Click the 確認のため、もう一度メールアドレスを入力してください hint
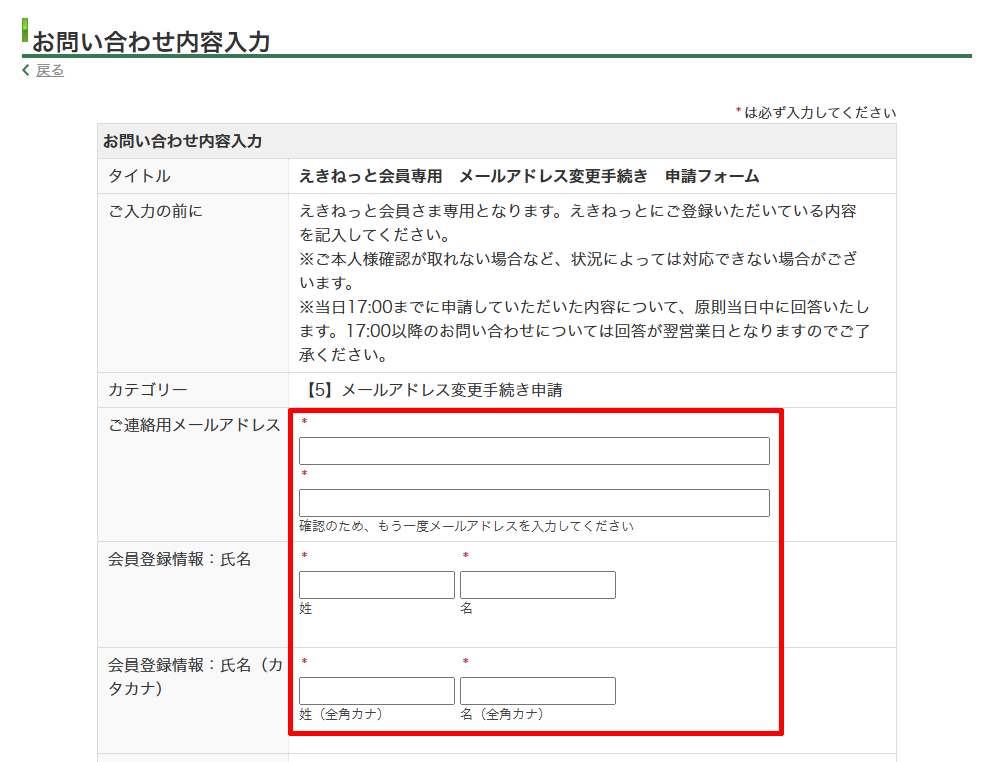 (x=466, y=526)
